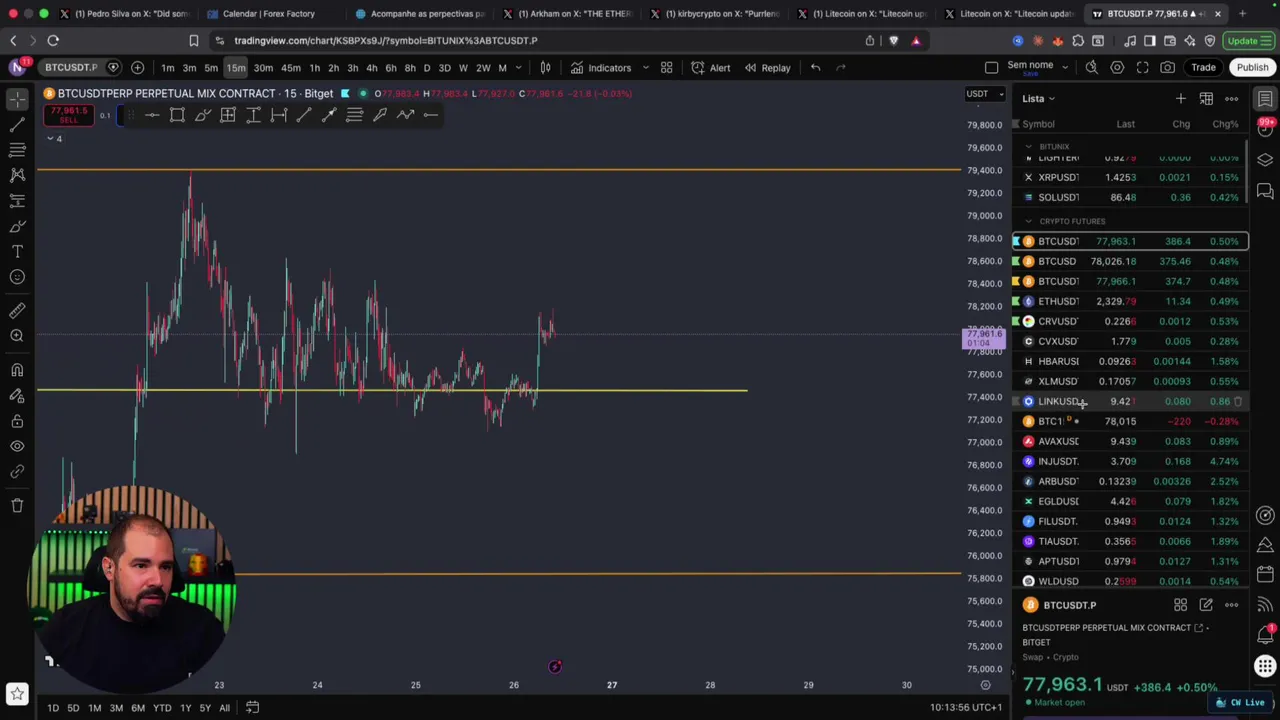Open the Sem nome layout dropdown
This screenshot has height=720, width=1280.
coord(1064,67)
